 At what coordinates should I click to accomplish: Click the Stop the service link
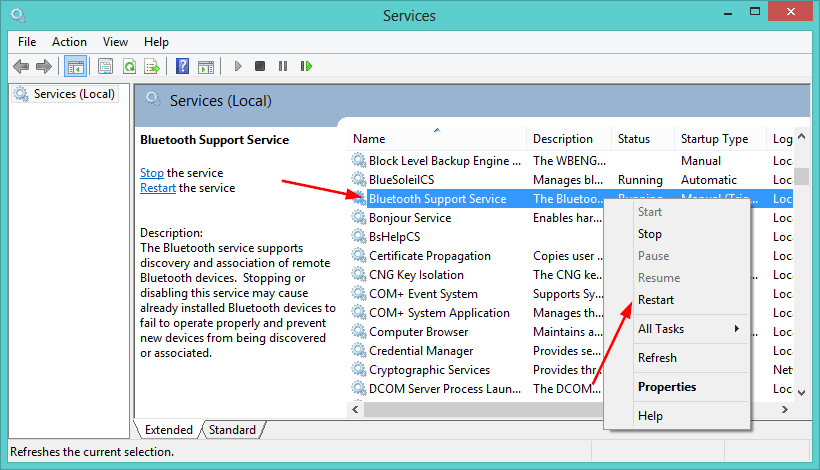(151, 173)
